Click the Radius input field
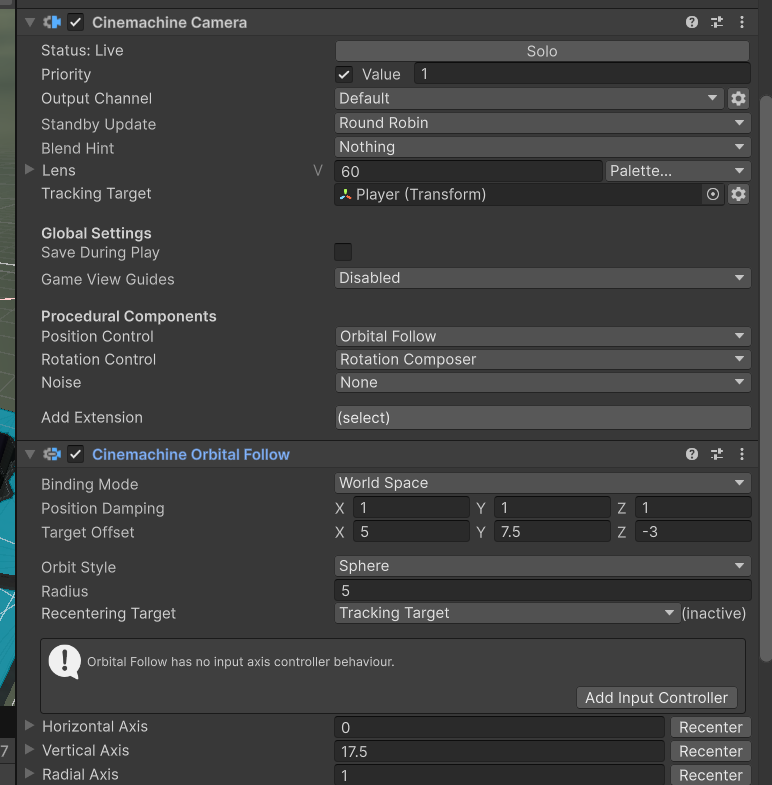 542,591
